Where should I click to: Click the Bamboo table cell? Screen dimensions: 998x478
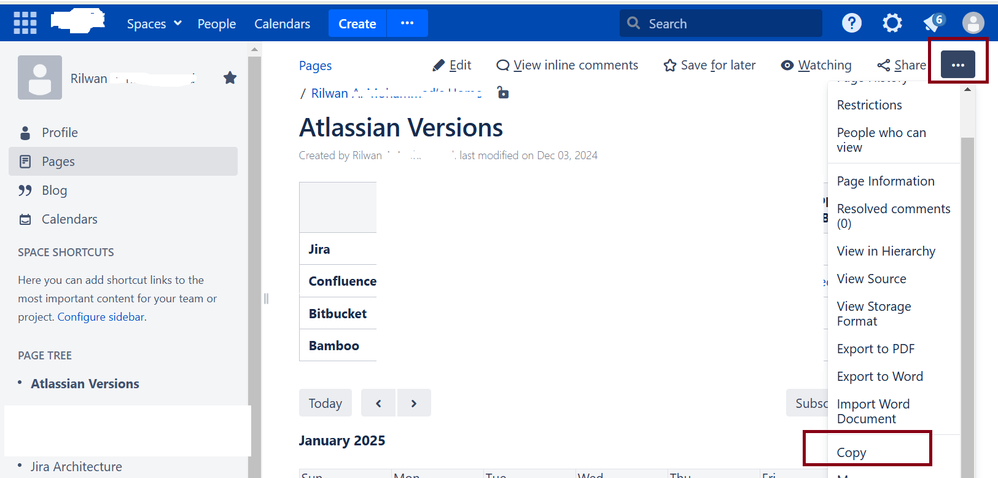click(338, 346)
